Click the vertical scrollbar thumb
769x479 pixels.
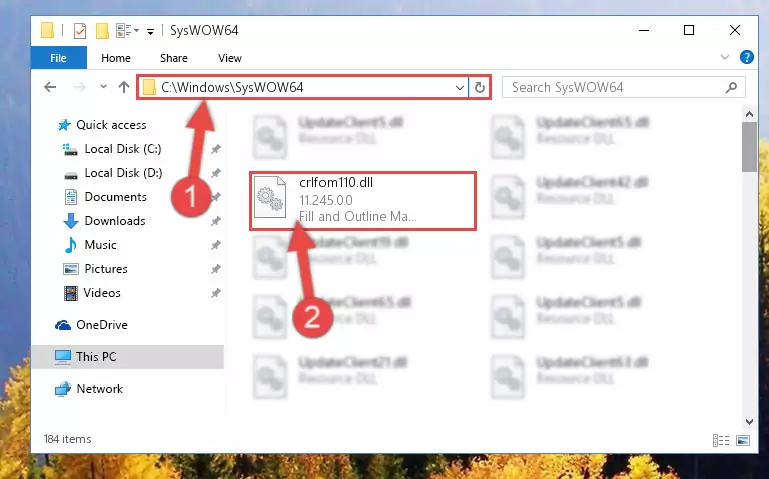click(x=749, y=147)
